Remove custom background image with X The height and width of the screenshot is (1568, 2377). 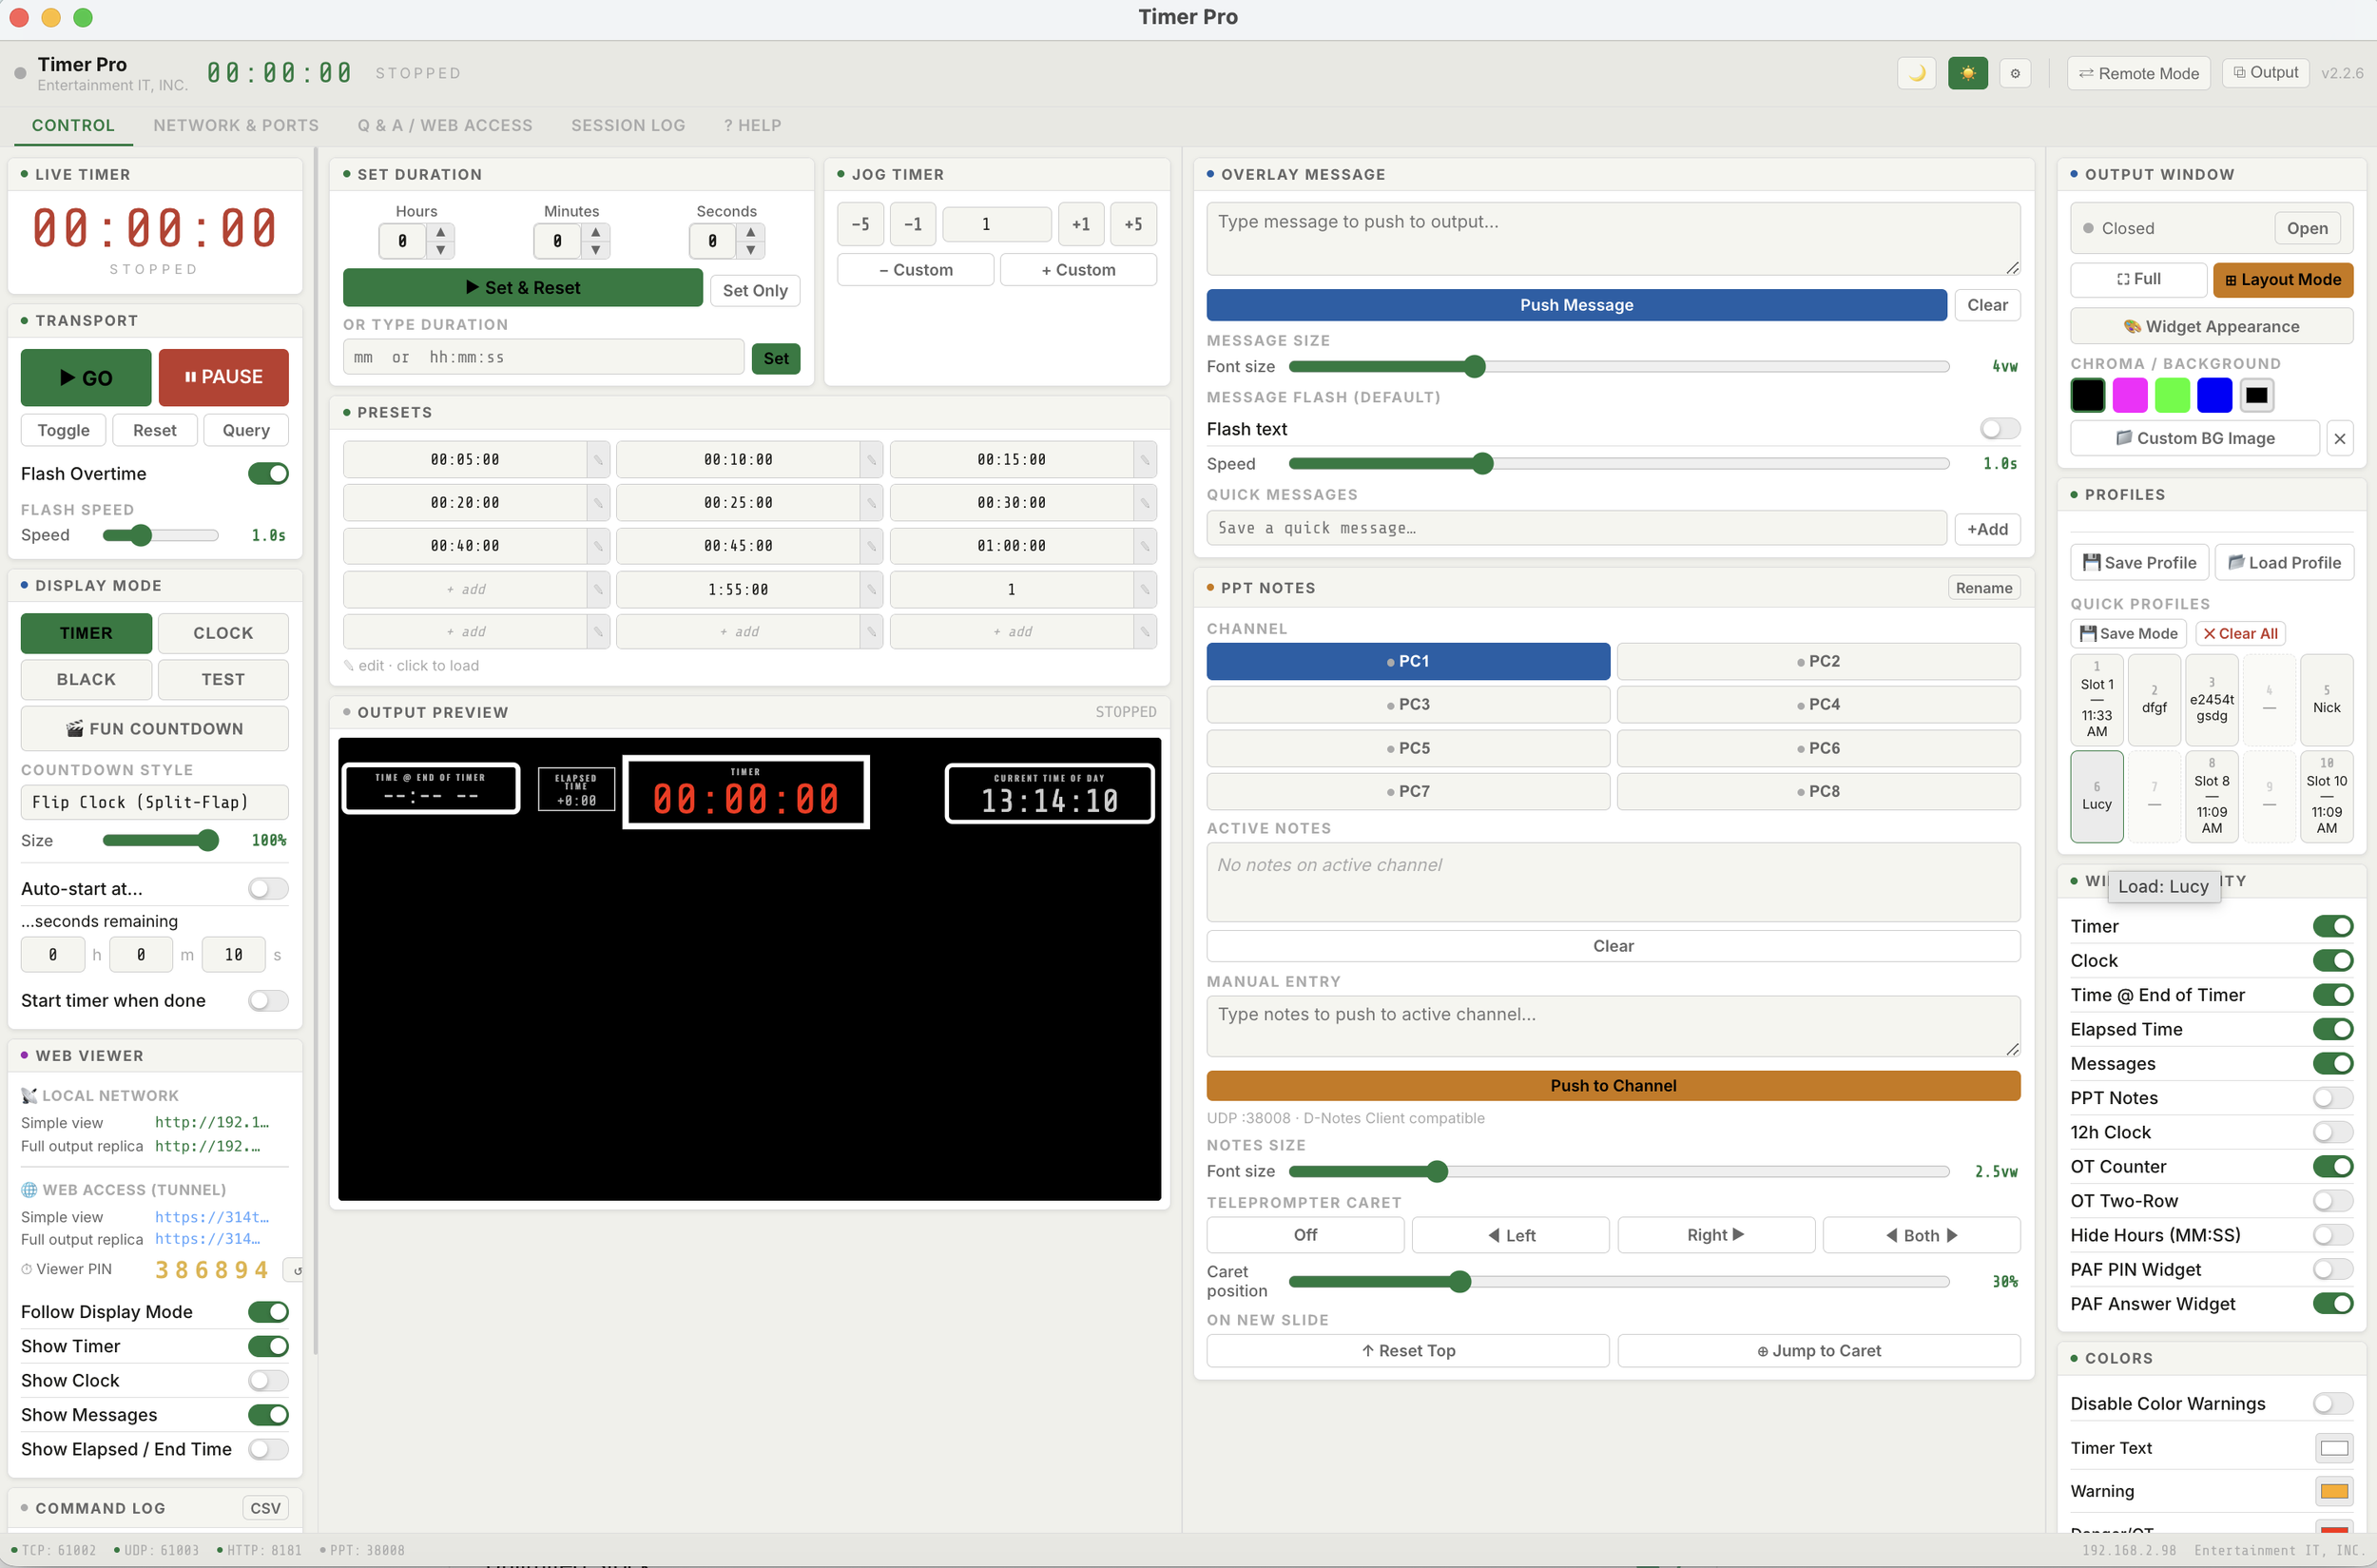(2339, 438)
